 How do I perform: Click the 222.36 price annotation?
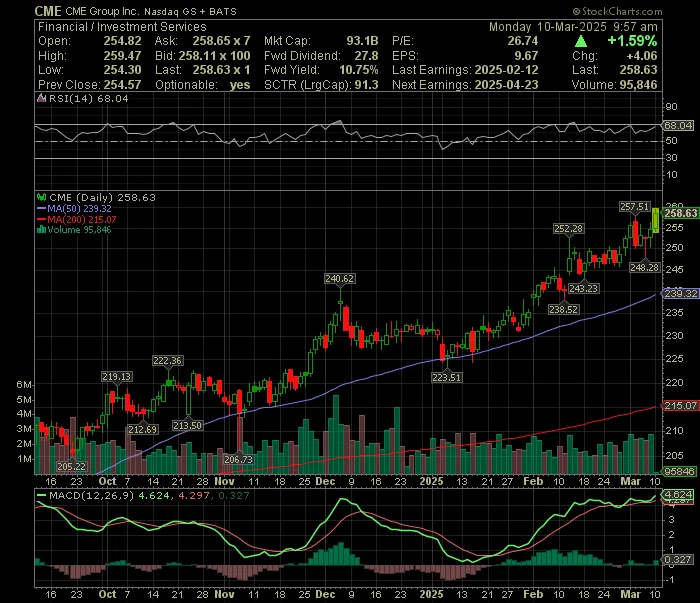point(167,361)
